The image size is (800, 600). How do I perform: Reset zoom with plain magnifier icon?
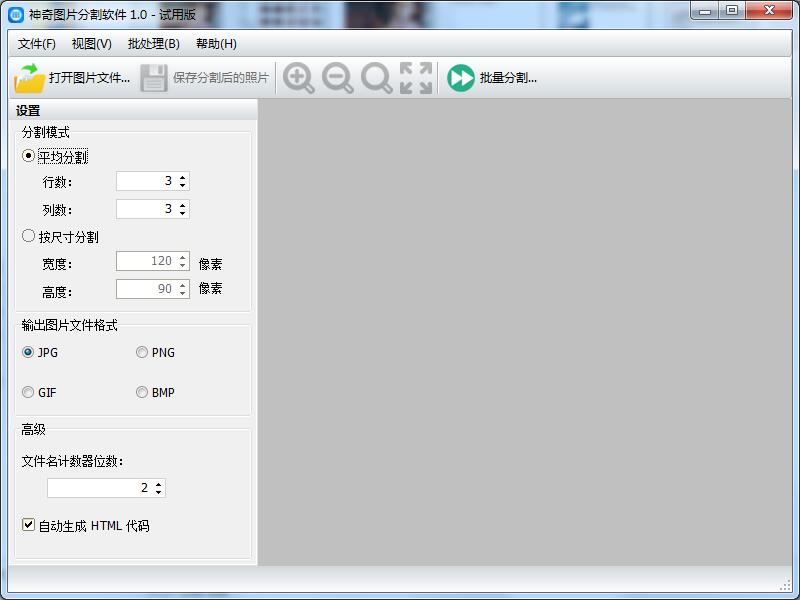pos(377,78)
